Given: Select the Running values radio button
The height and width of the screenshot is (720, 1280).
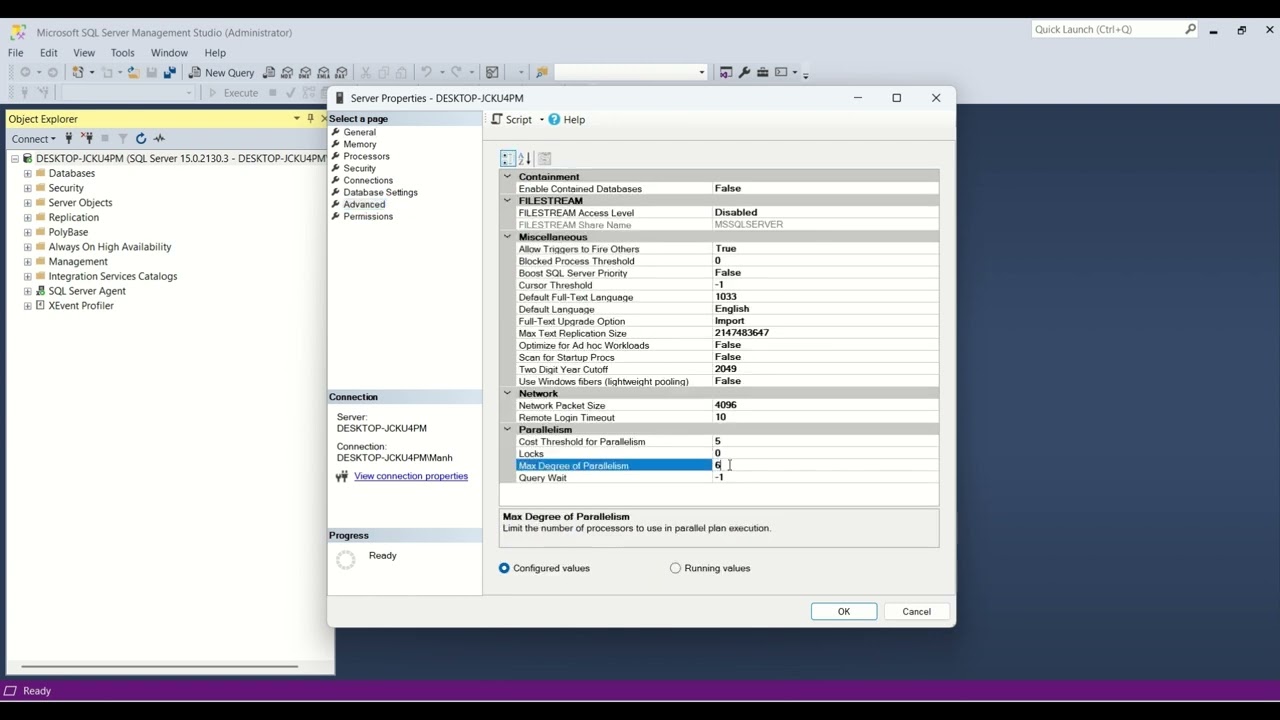Looking at the screenshot, I should coord(675,568).
